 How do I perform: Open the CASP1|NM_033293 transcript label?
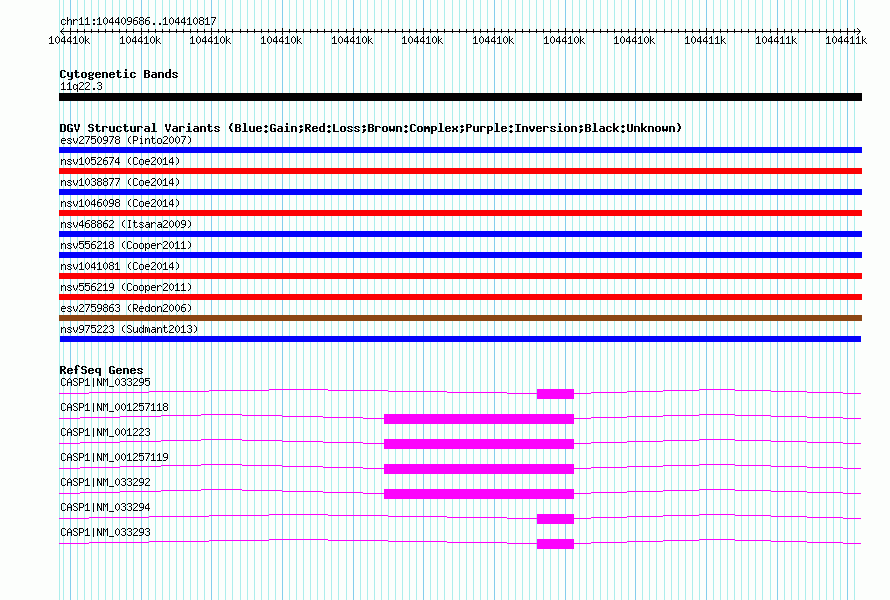105,532
